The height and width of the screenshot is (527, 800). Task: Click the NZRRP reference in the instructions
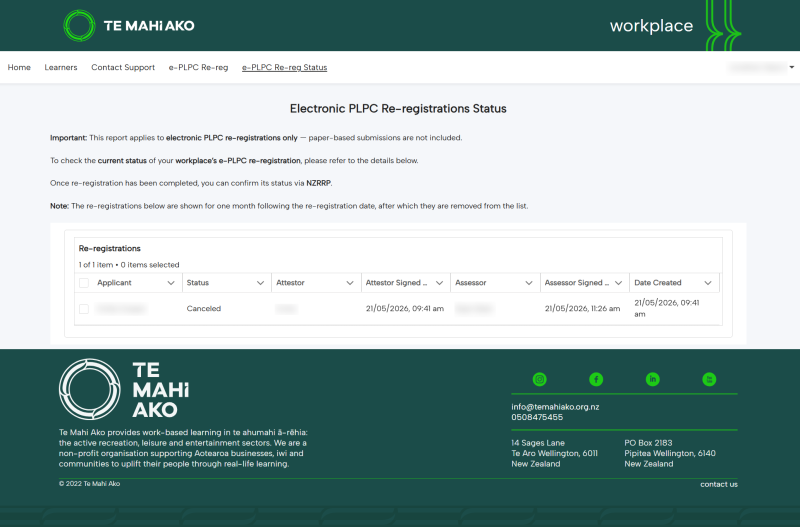318,183
